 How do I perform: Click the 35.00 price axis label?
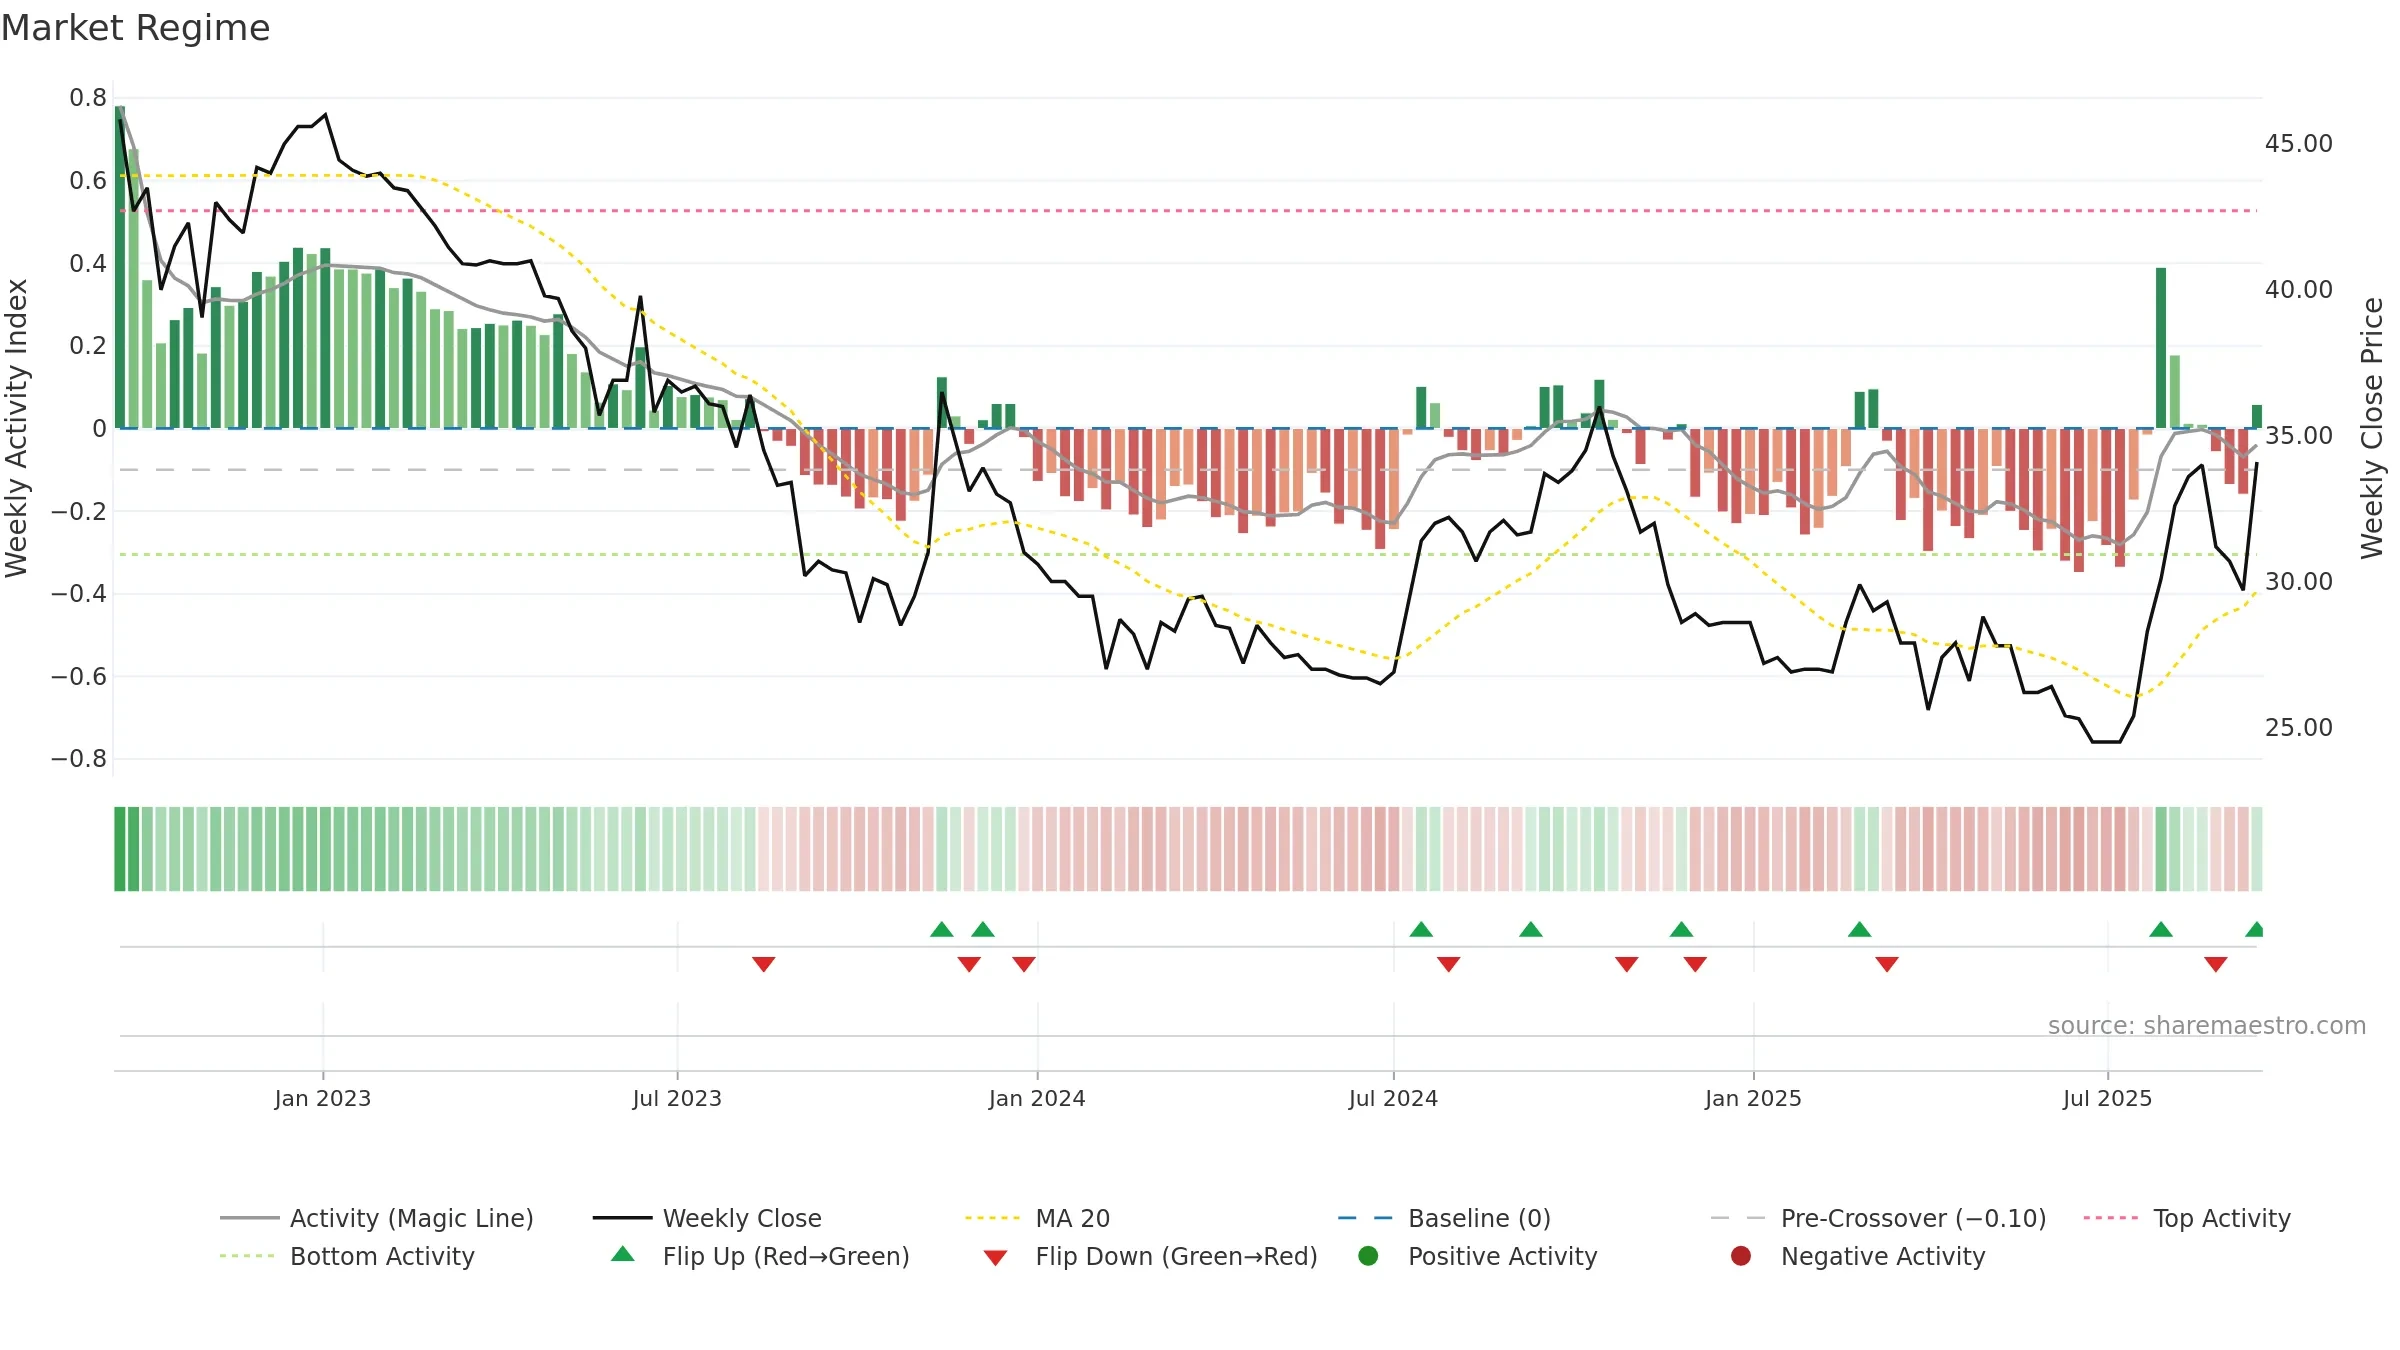coord(2299,436)
